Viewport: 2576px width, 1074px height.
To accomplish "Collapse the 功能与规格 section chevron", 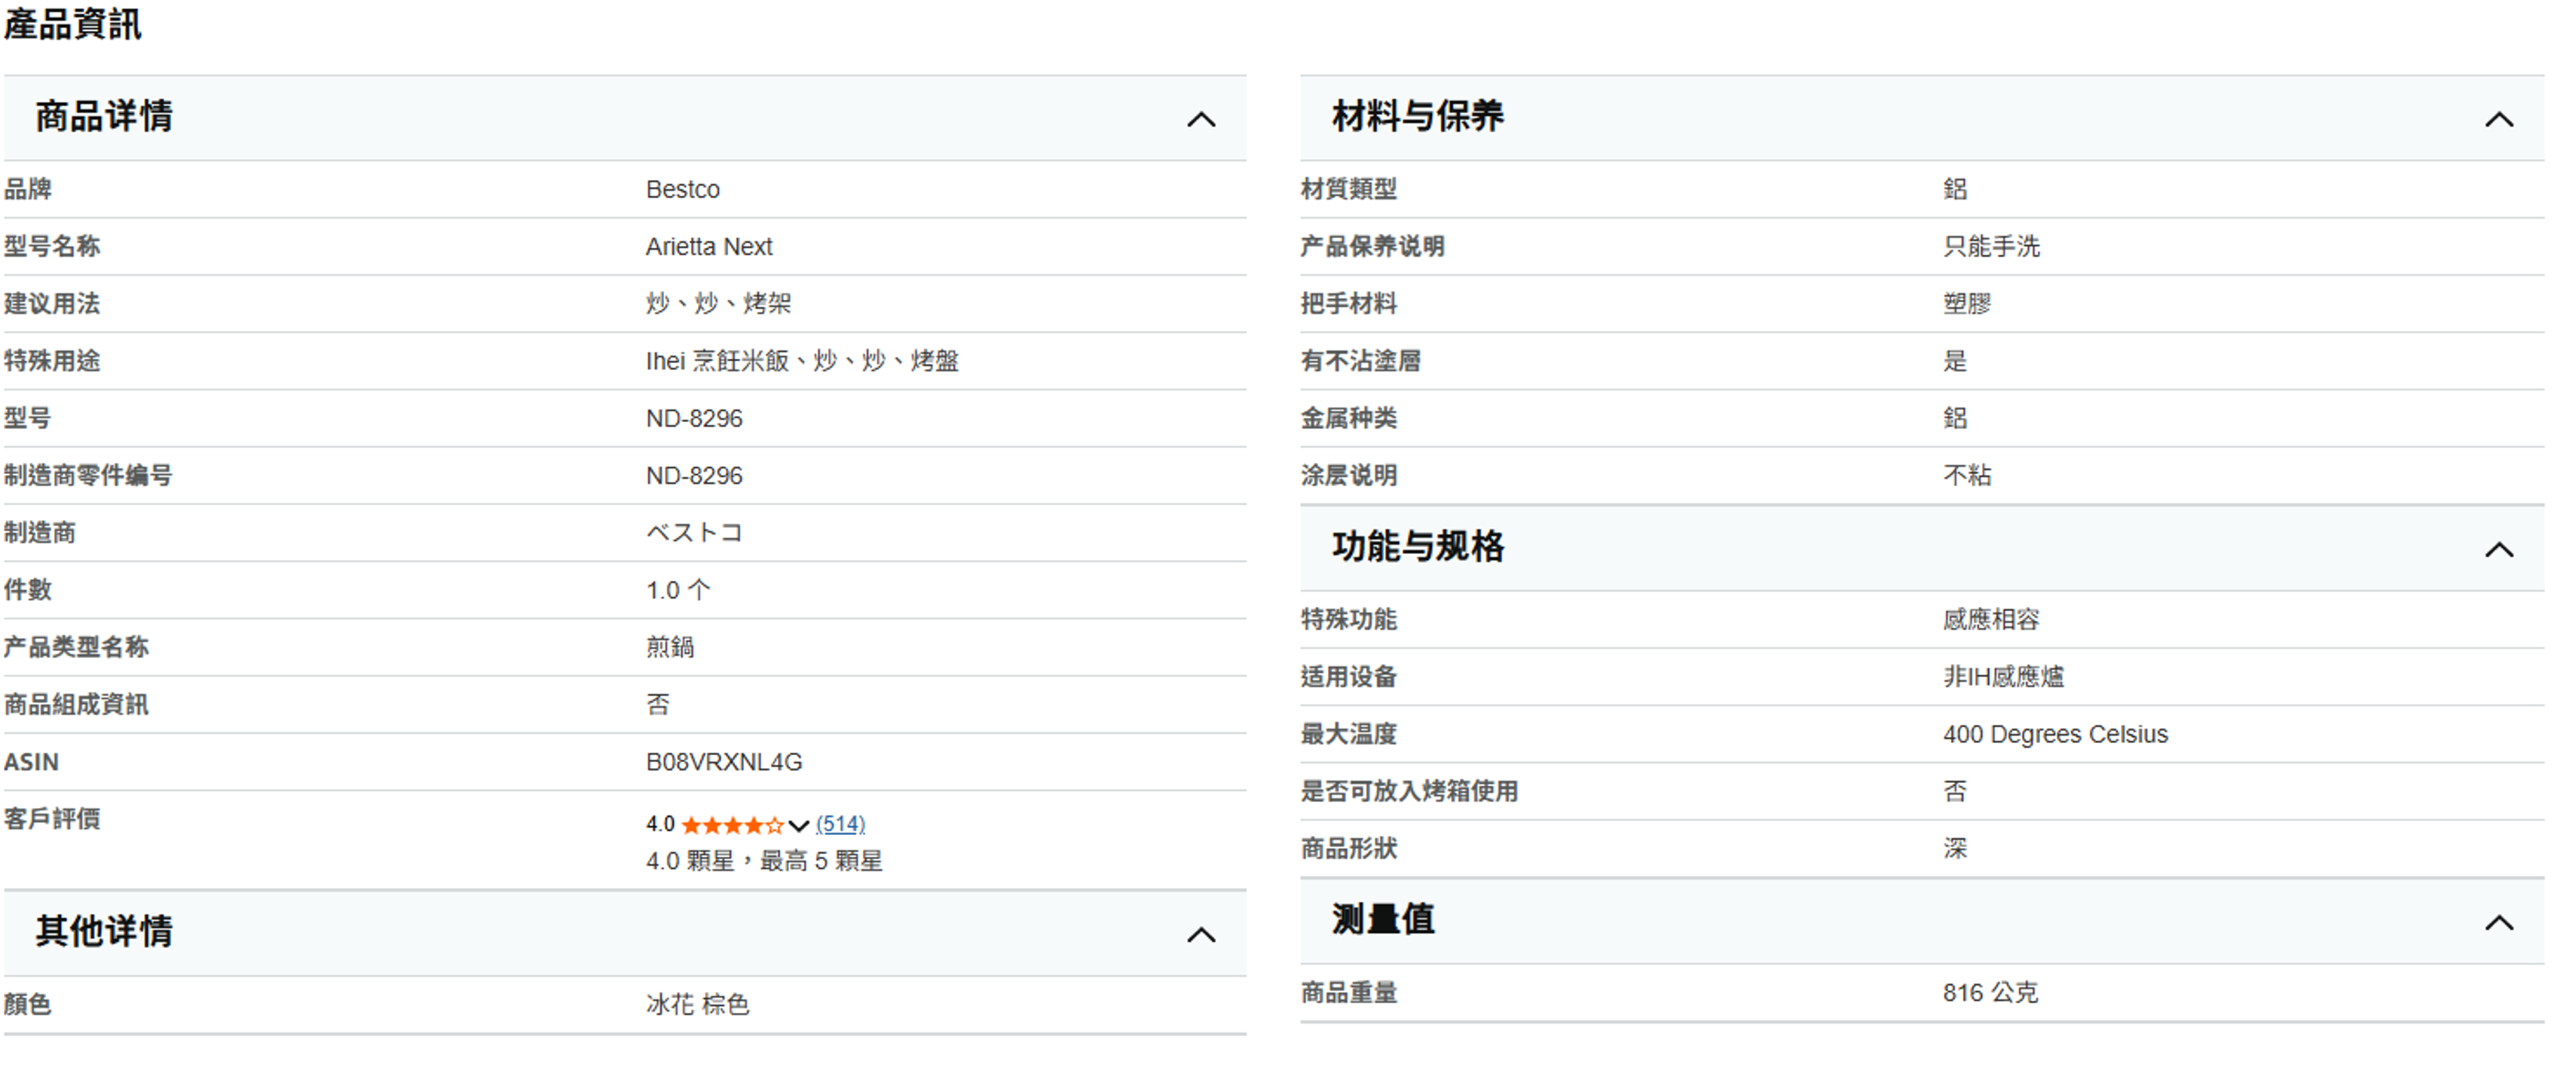I will tap(2498, 550).
